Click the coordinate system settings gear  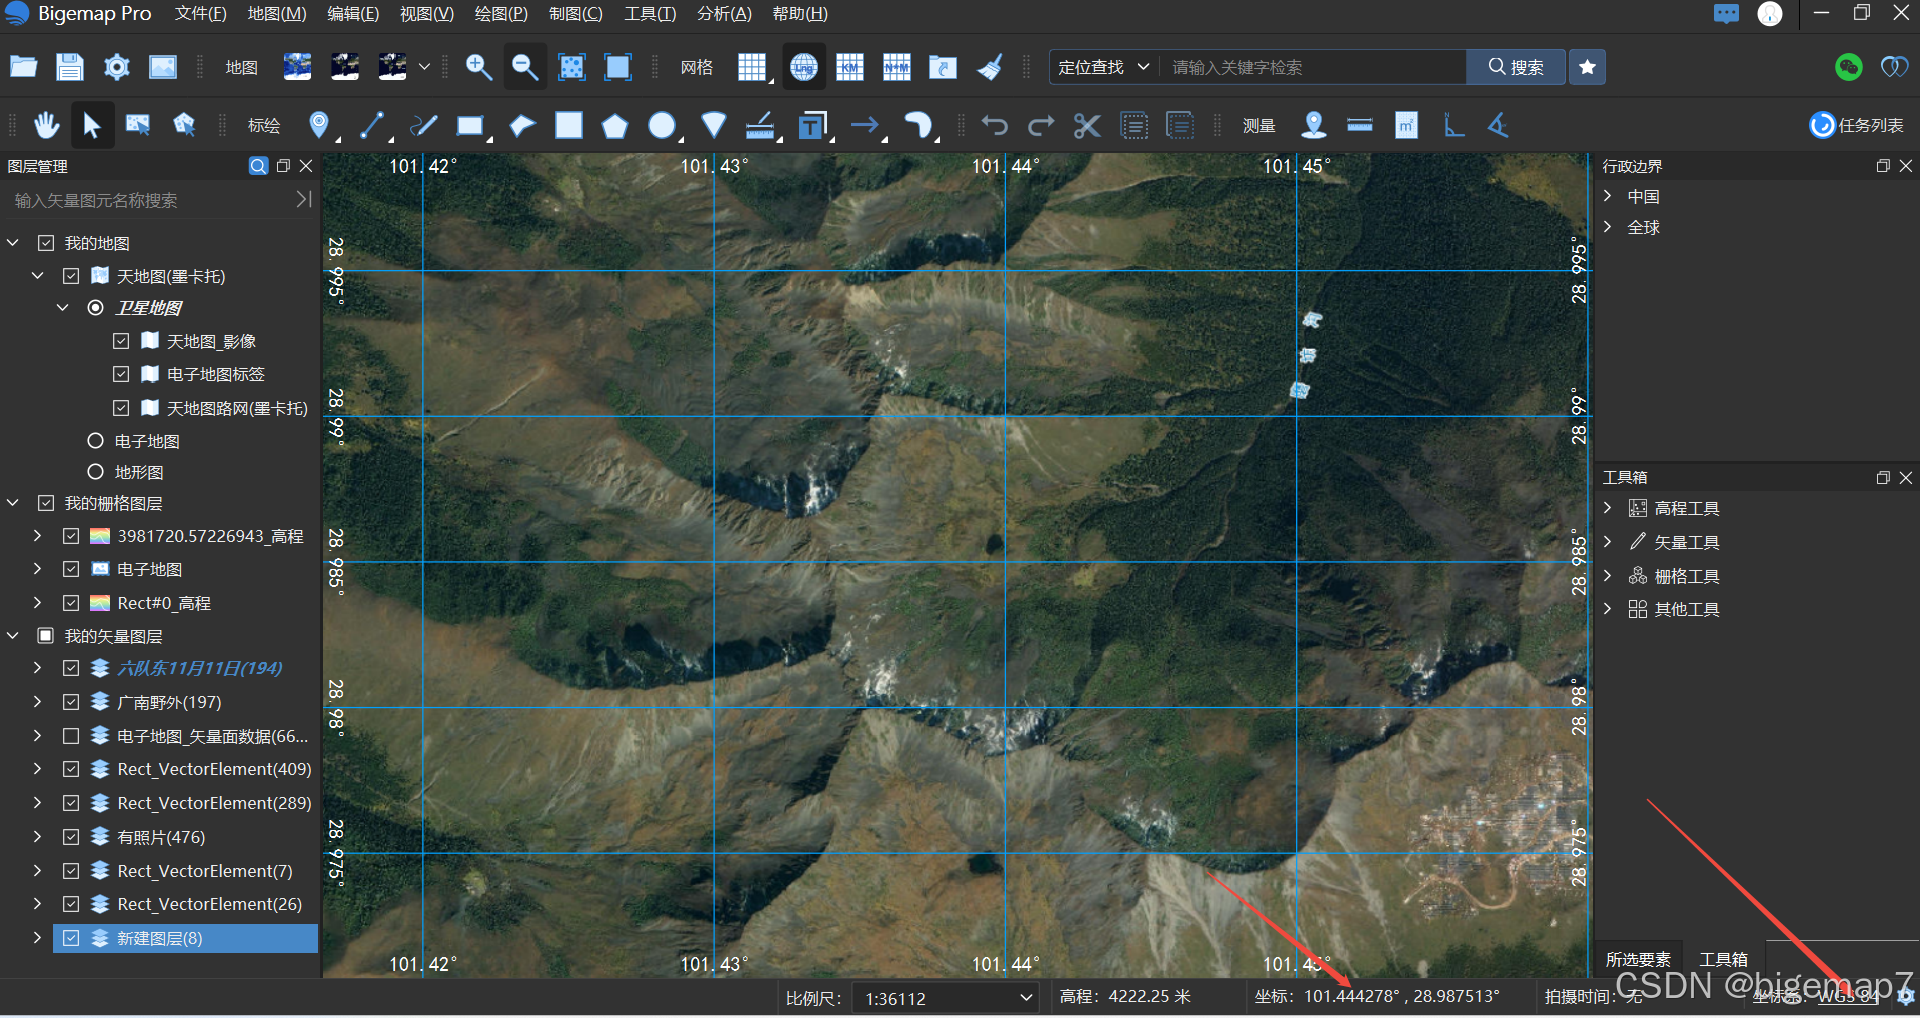[x=1906, y=996]
